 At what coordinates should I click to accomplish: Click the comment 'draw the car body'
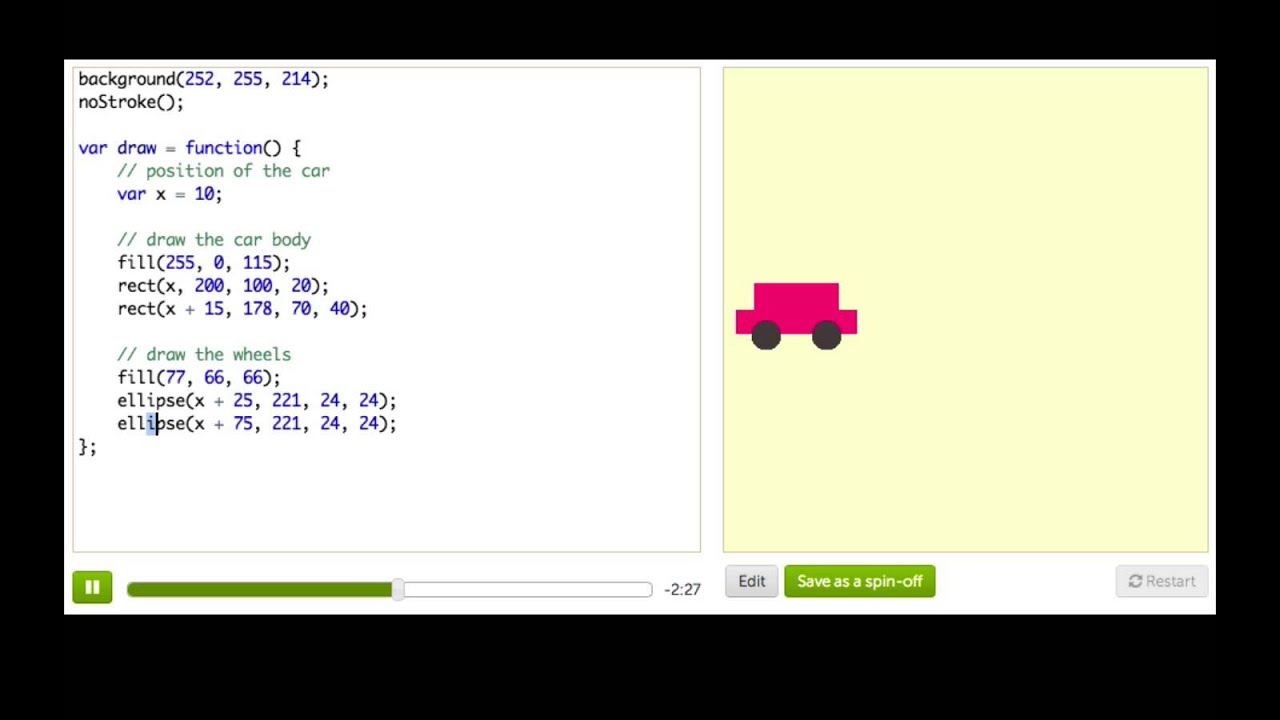[214, 240]
